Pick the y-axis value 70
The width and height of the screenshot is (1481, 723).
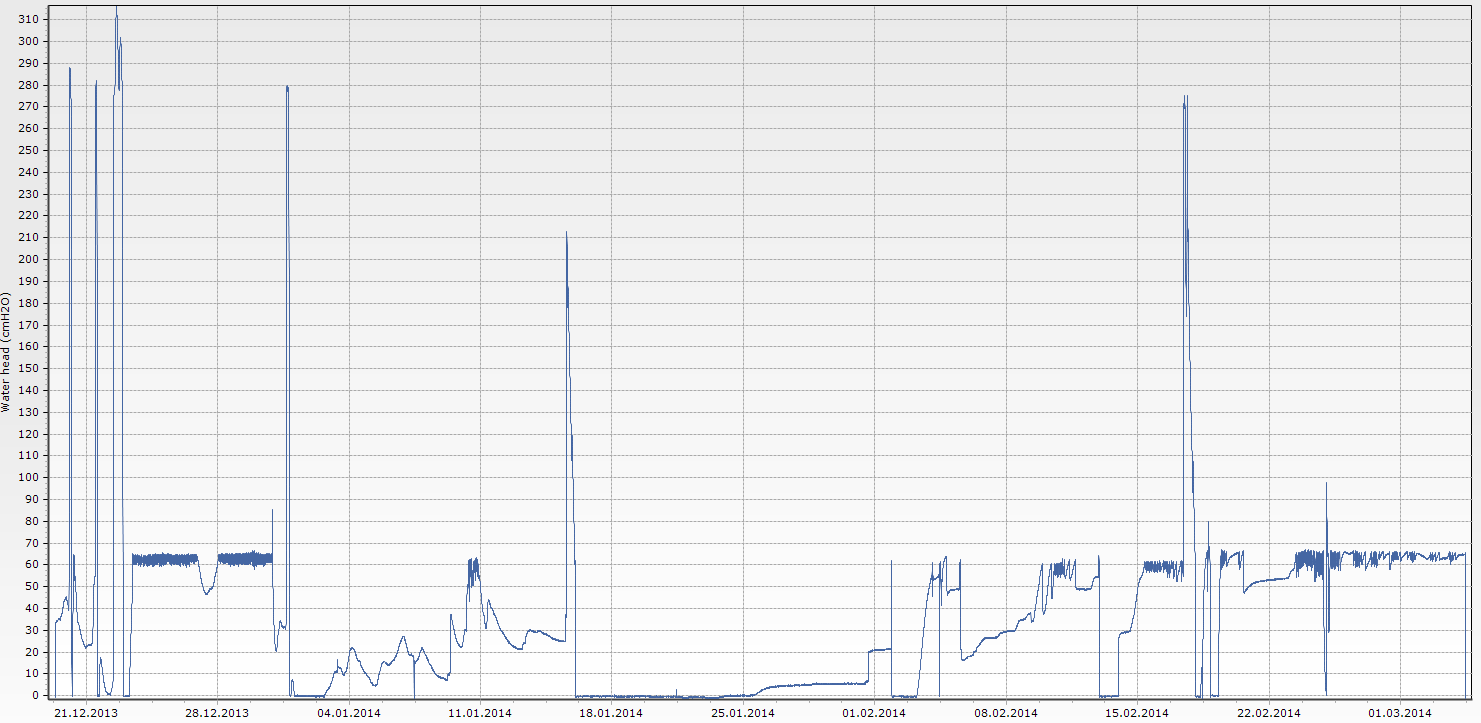32,543
